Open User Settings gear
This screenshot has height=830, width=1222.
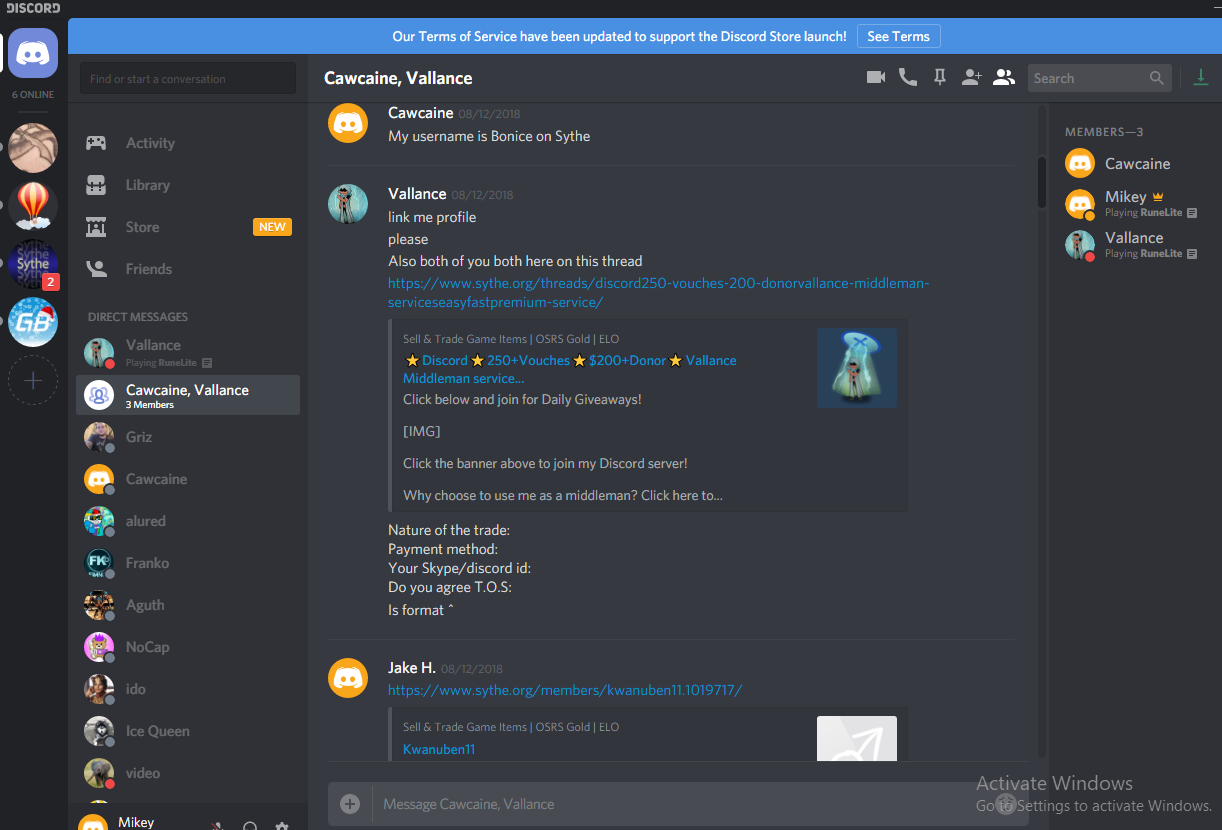[x=282, y=826]
